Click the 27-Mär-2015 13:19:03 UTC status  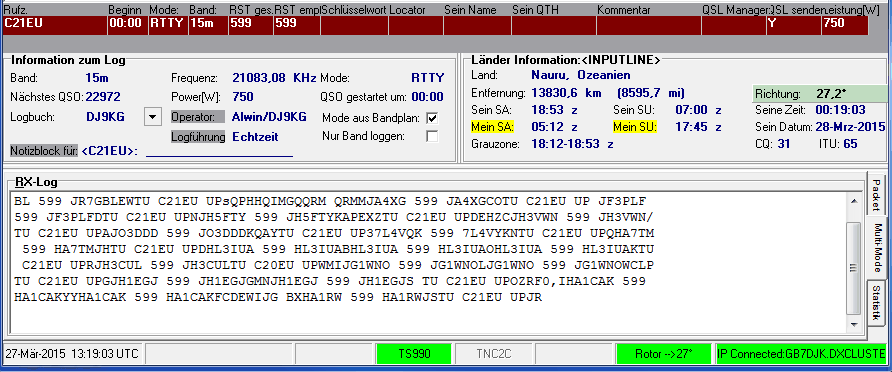pos(72,354)
